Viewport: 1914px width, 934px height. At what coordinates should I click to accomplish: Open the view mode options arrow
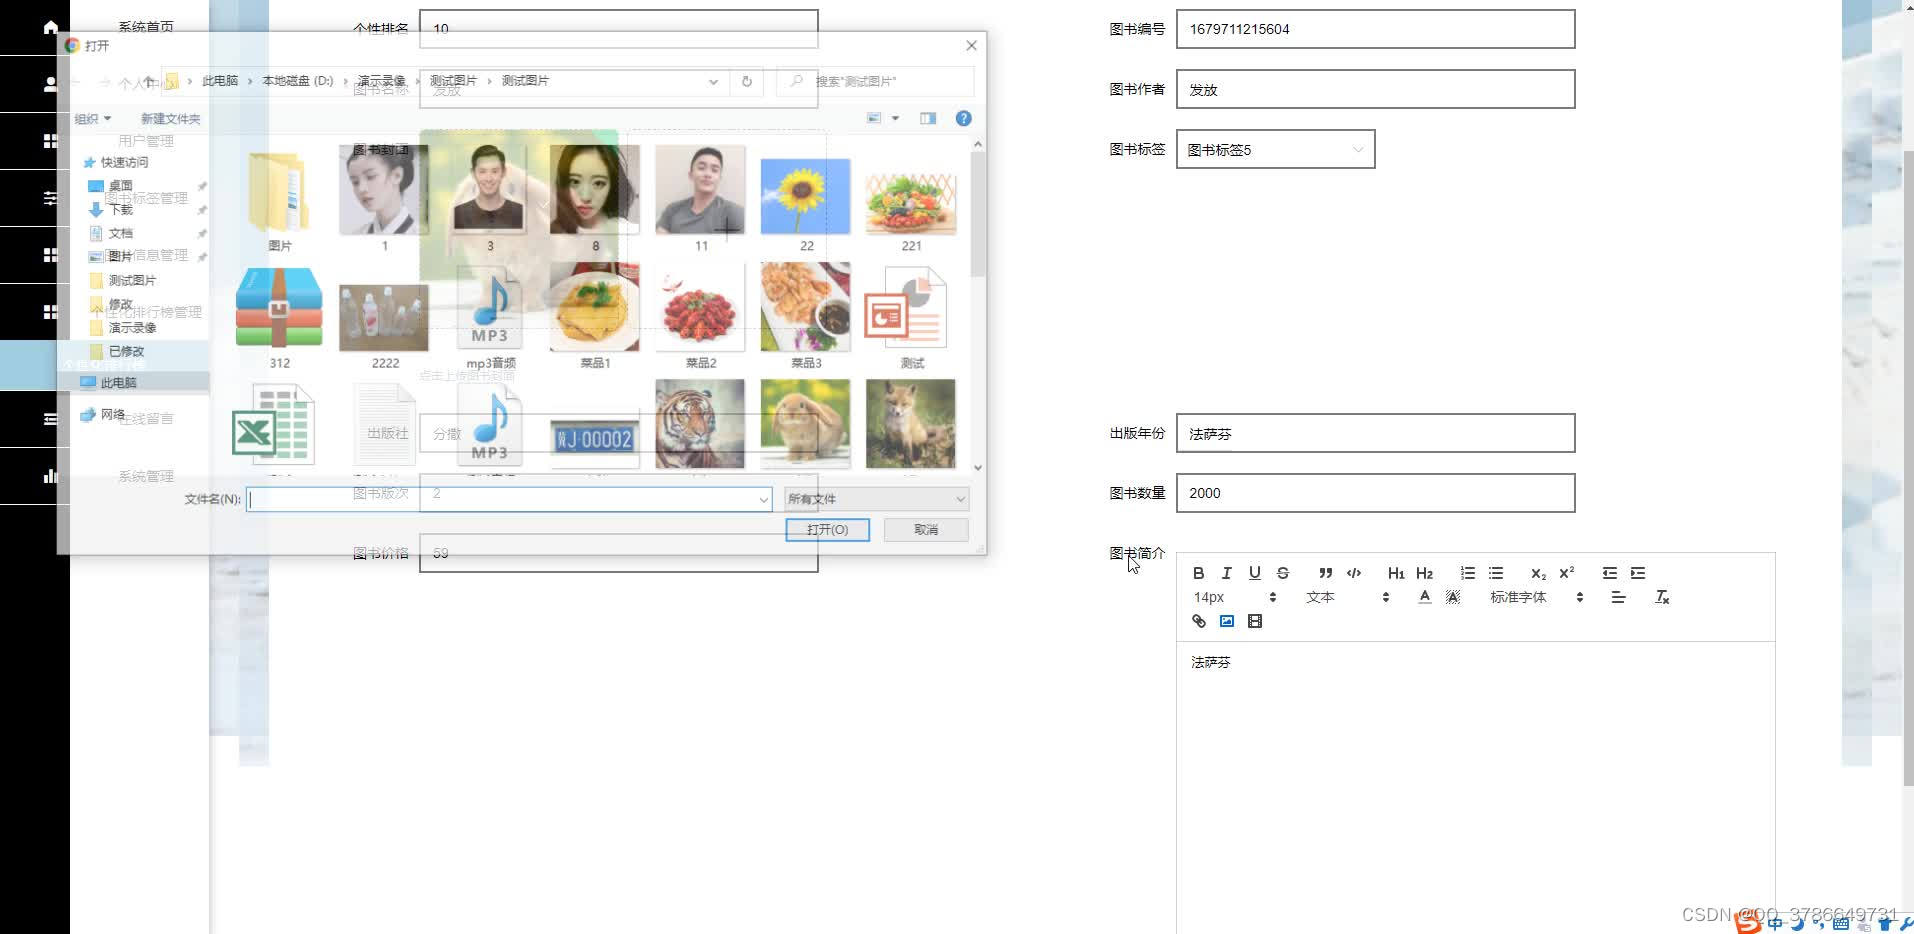[x=895, y=118]
